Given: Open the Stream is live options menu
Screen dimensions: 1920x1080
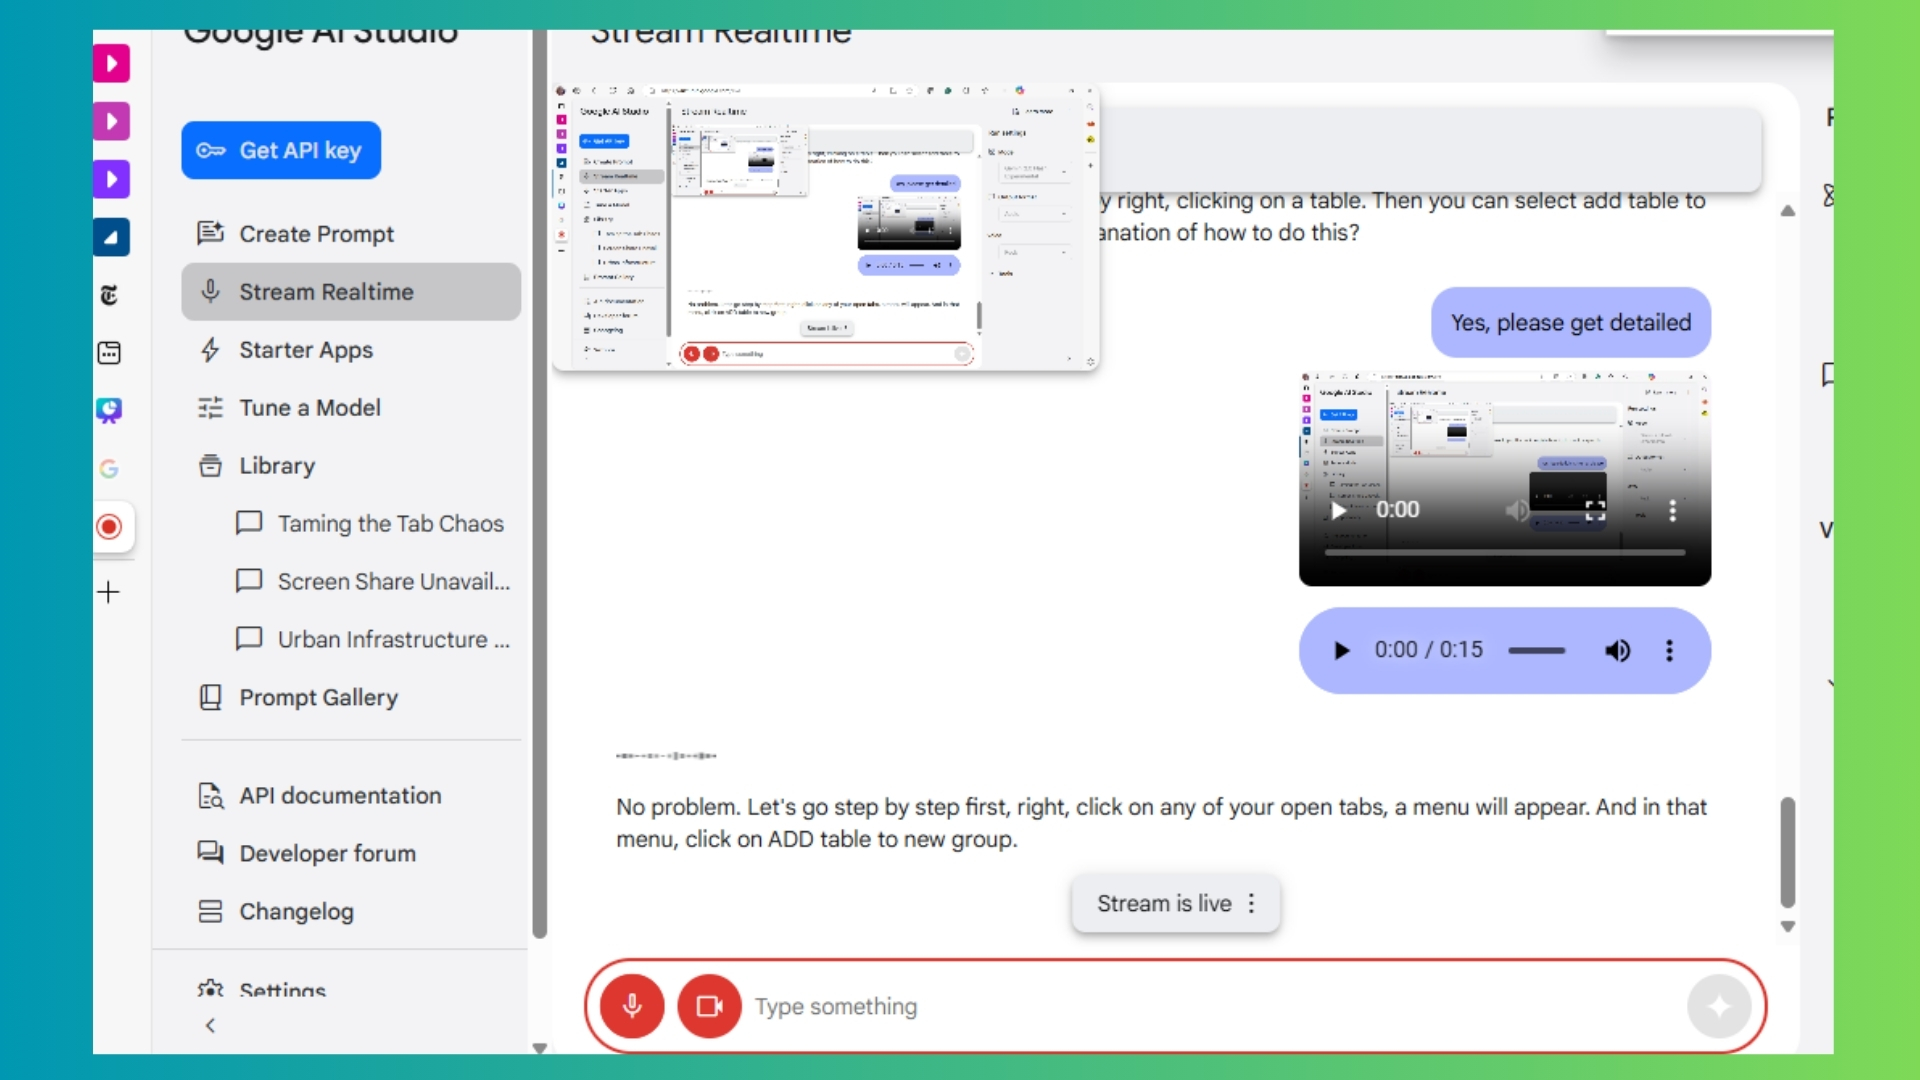Looking at the screenshot, I should pyautogui.click(x=1251, y=904).
